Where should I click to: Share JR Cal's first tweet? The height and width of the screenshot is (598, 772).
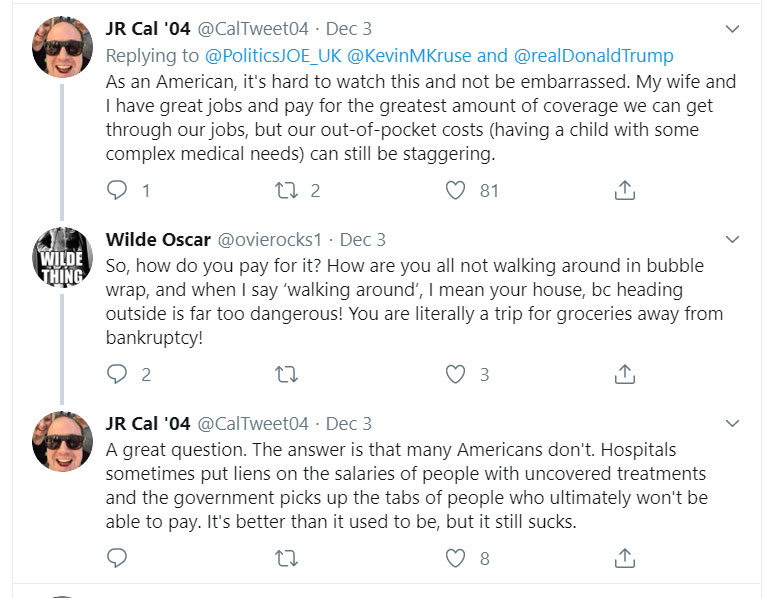pyautogui.click(x=624, y=189)
